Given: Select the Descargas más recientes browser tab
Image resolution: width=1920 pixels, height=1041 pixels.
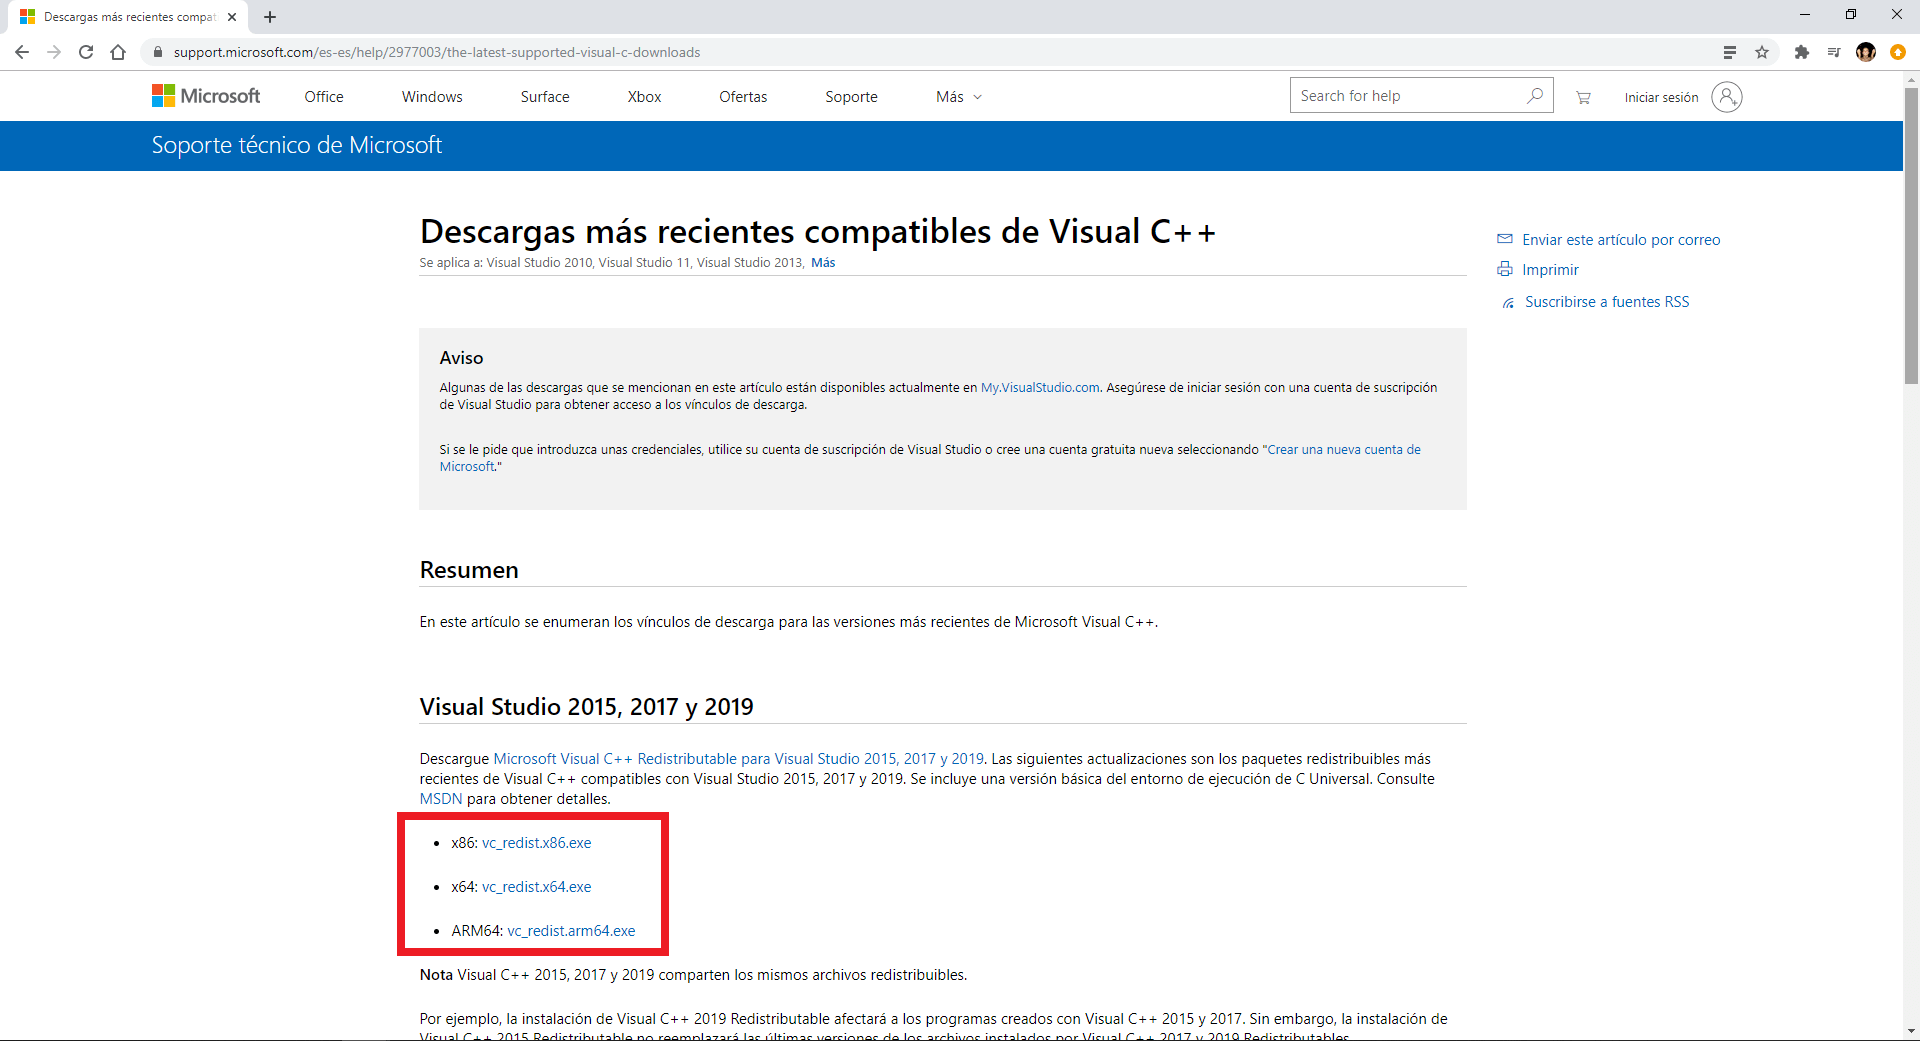Looking at the screenshot, I should (129, 17).
